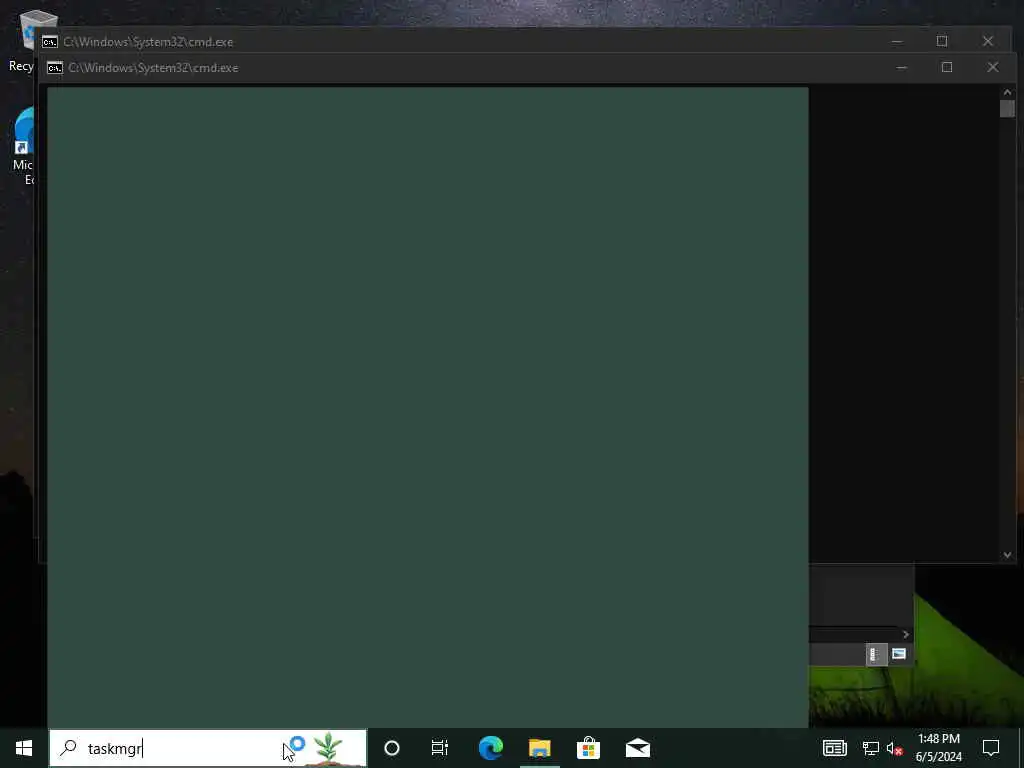Click the cmd.exe scrollbar down arrow
Screen dimensions: 1024x768
pyautogui.click(x=1007, y=555)
